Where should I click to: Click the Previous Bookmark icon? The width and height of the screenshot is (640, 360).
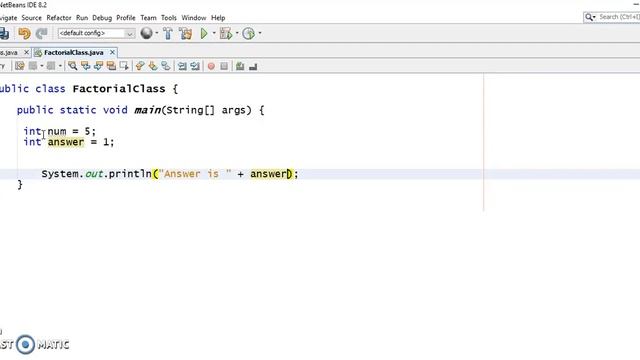click(140, 66)
